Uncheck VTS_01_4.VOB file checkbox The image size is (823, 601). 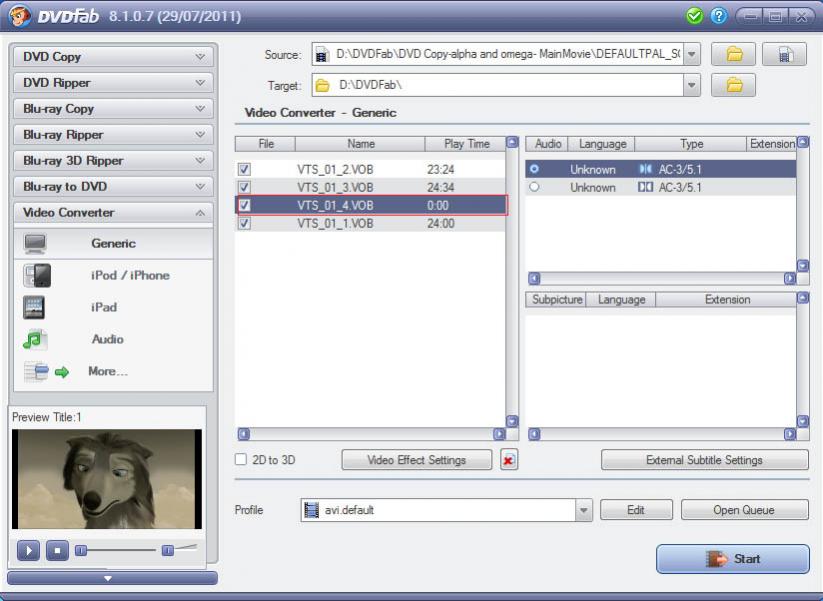[244, 205]
